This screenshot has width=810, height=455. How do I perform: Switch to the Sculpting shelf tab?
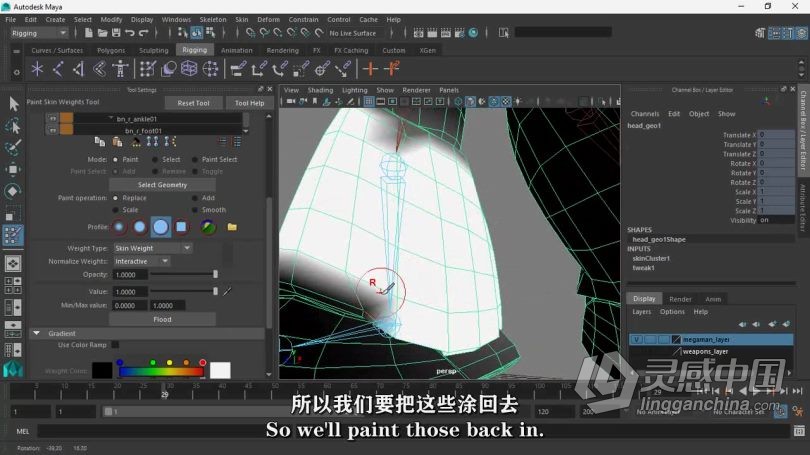tap(153, 51)
